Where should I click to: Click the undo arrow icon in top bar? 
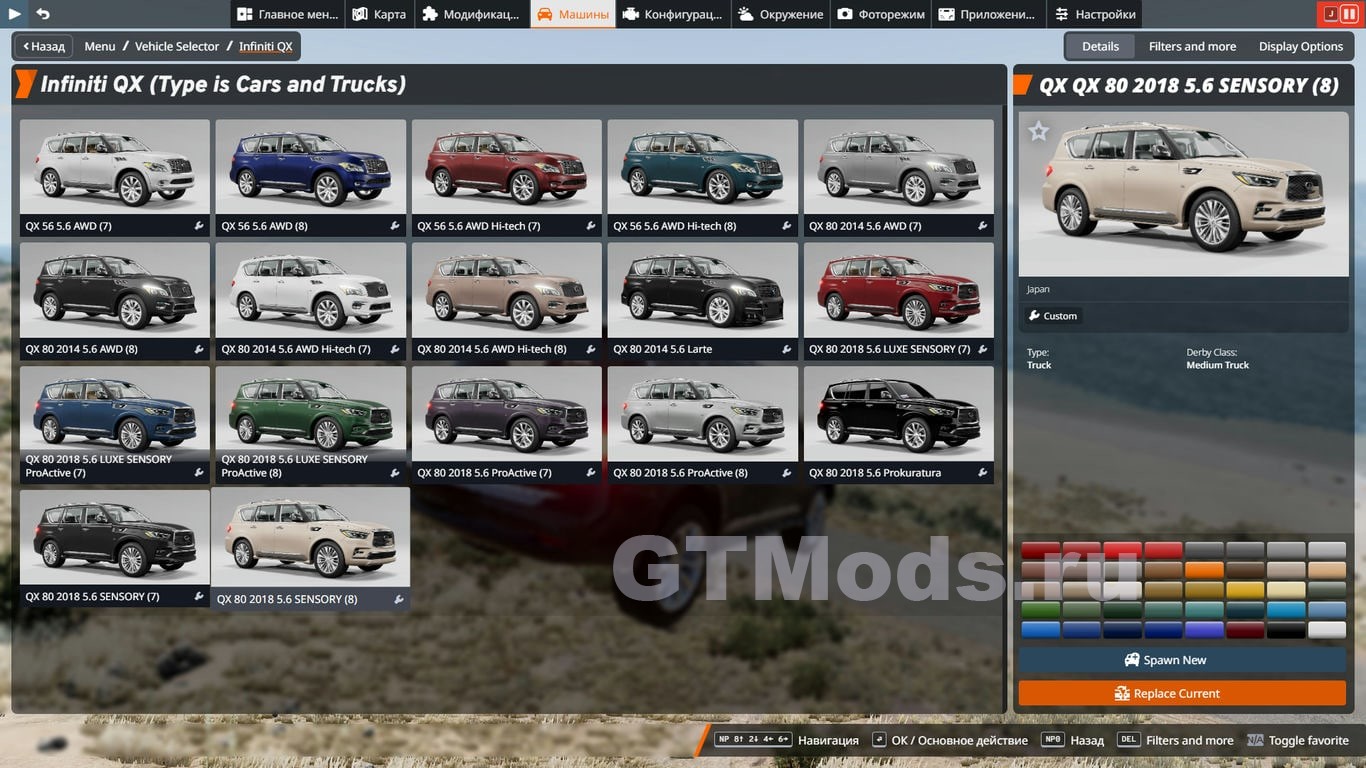tap(43, 14)
